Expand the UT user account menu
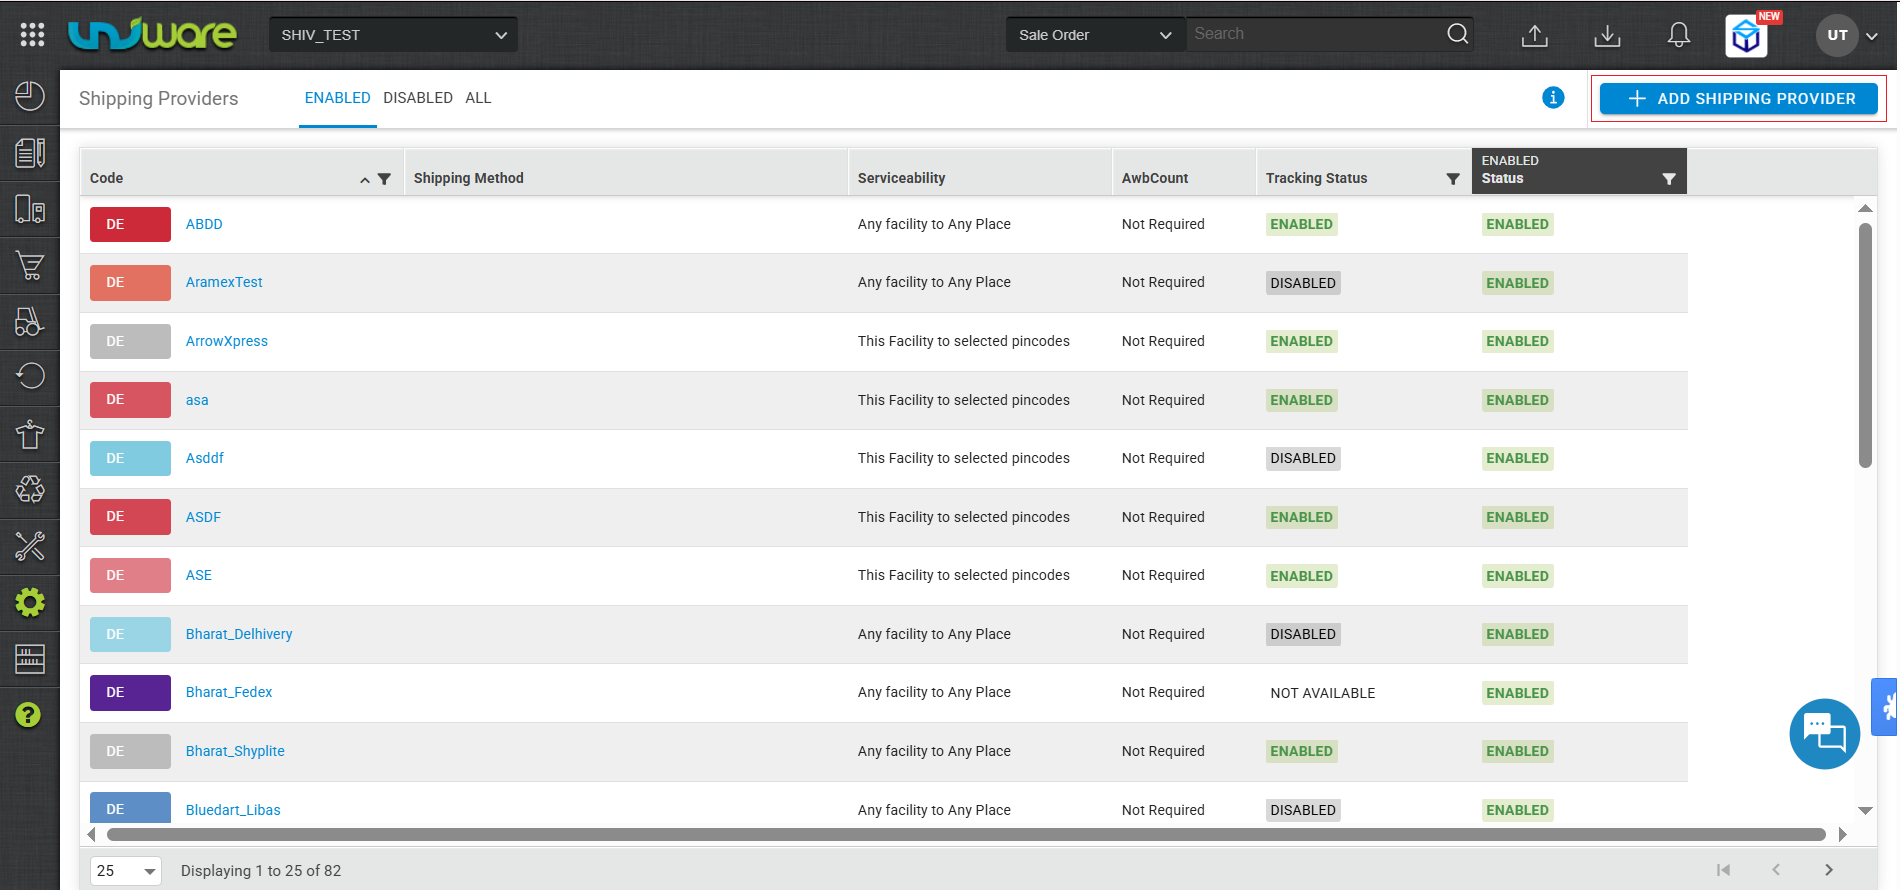 [1847, 35]
